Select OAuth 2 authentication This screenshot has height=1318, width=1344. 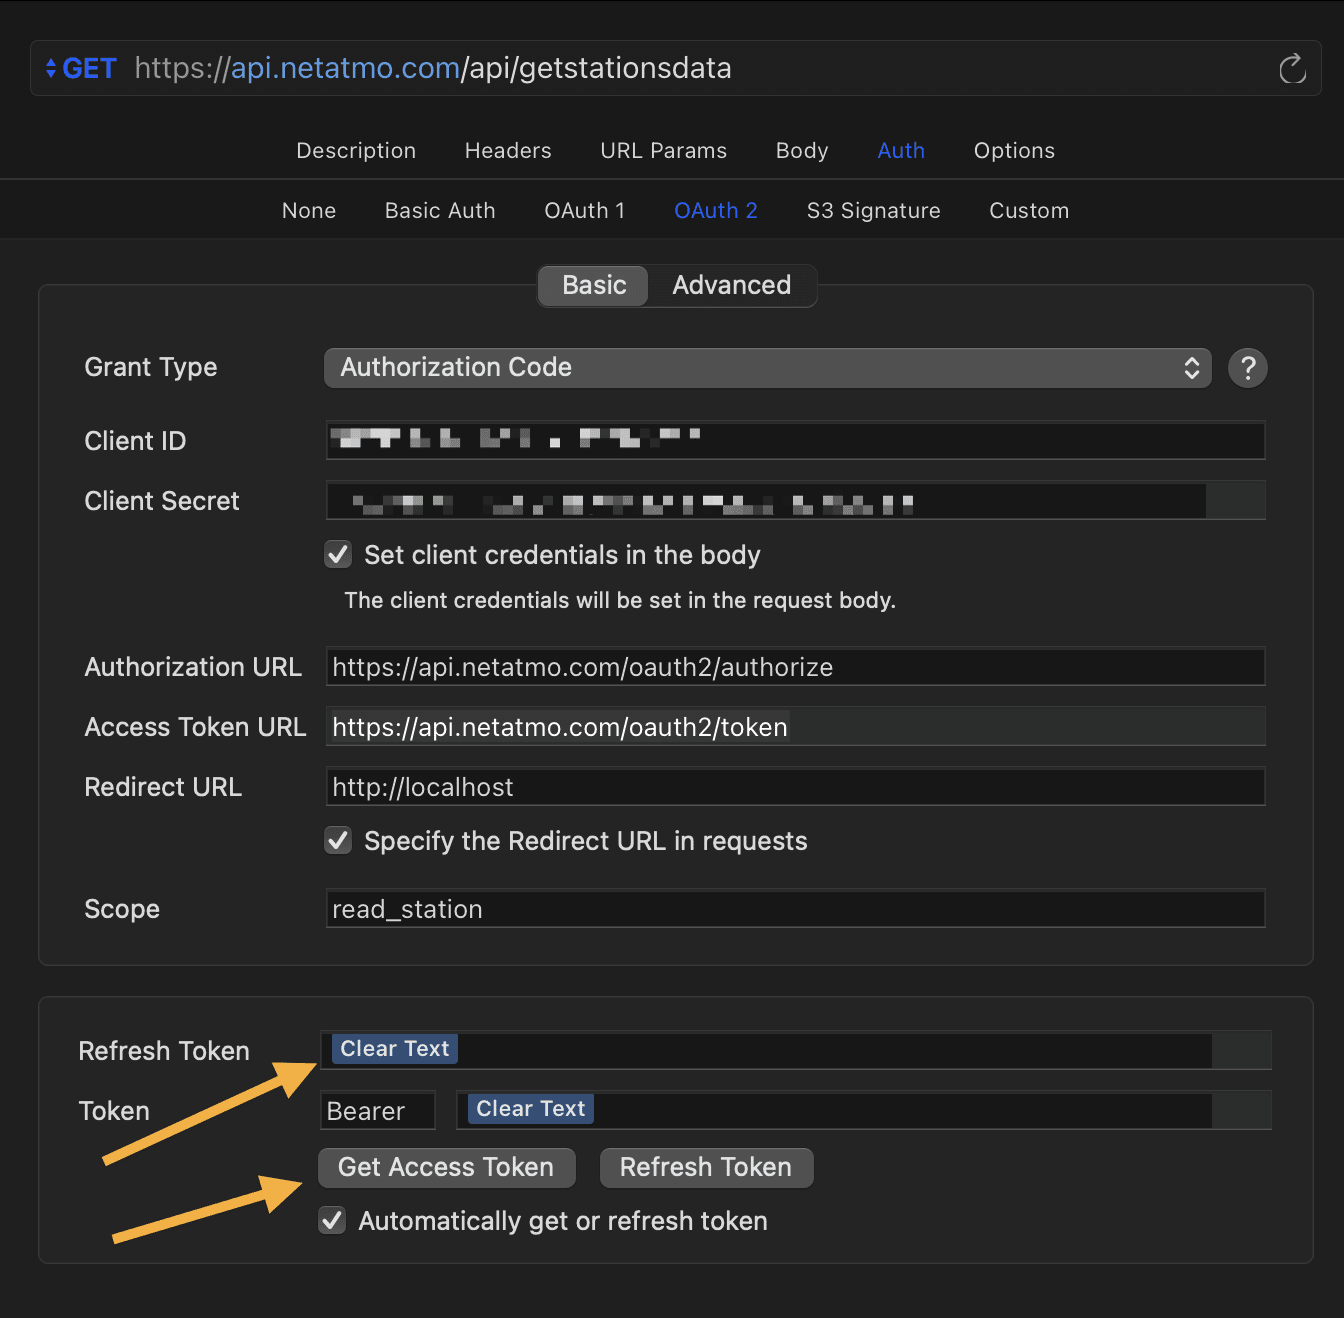tap(716, 210)
